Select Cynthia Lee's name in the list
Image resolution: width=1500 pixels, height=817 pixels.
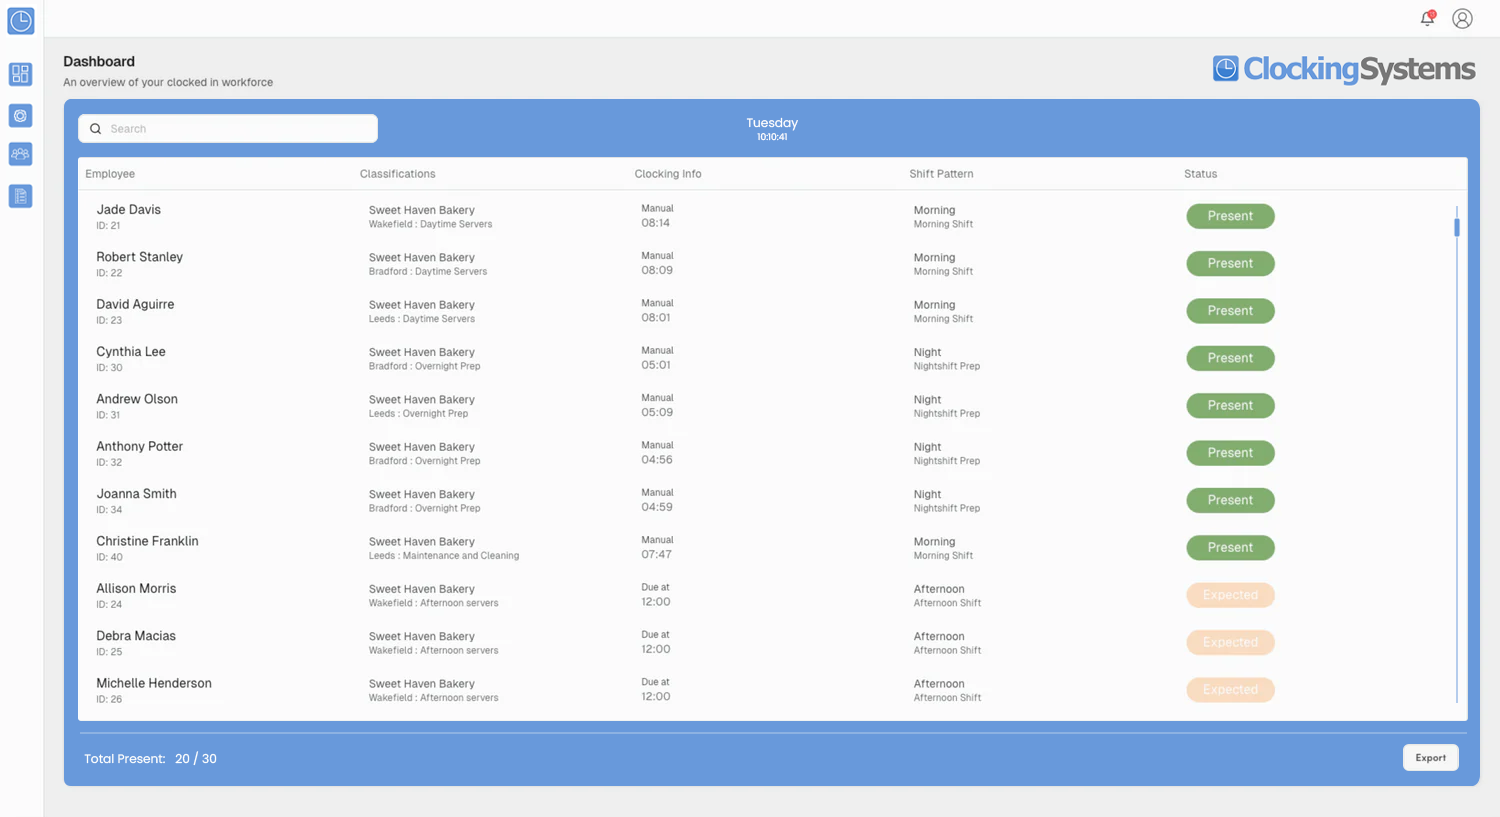[130, 351]
